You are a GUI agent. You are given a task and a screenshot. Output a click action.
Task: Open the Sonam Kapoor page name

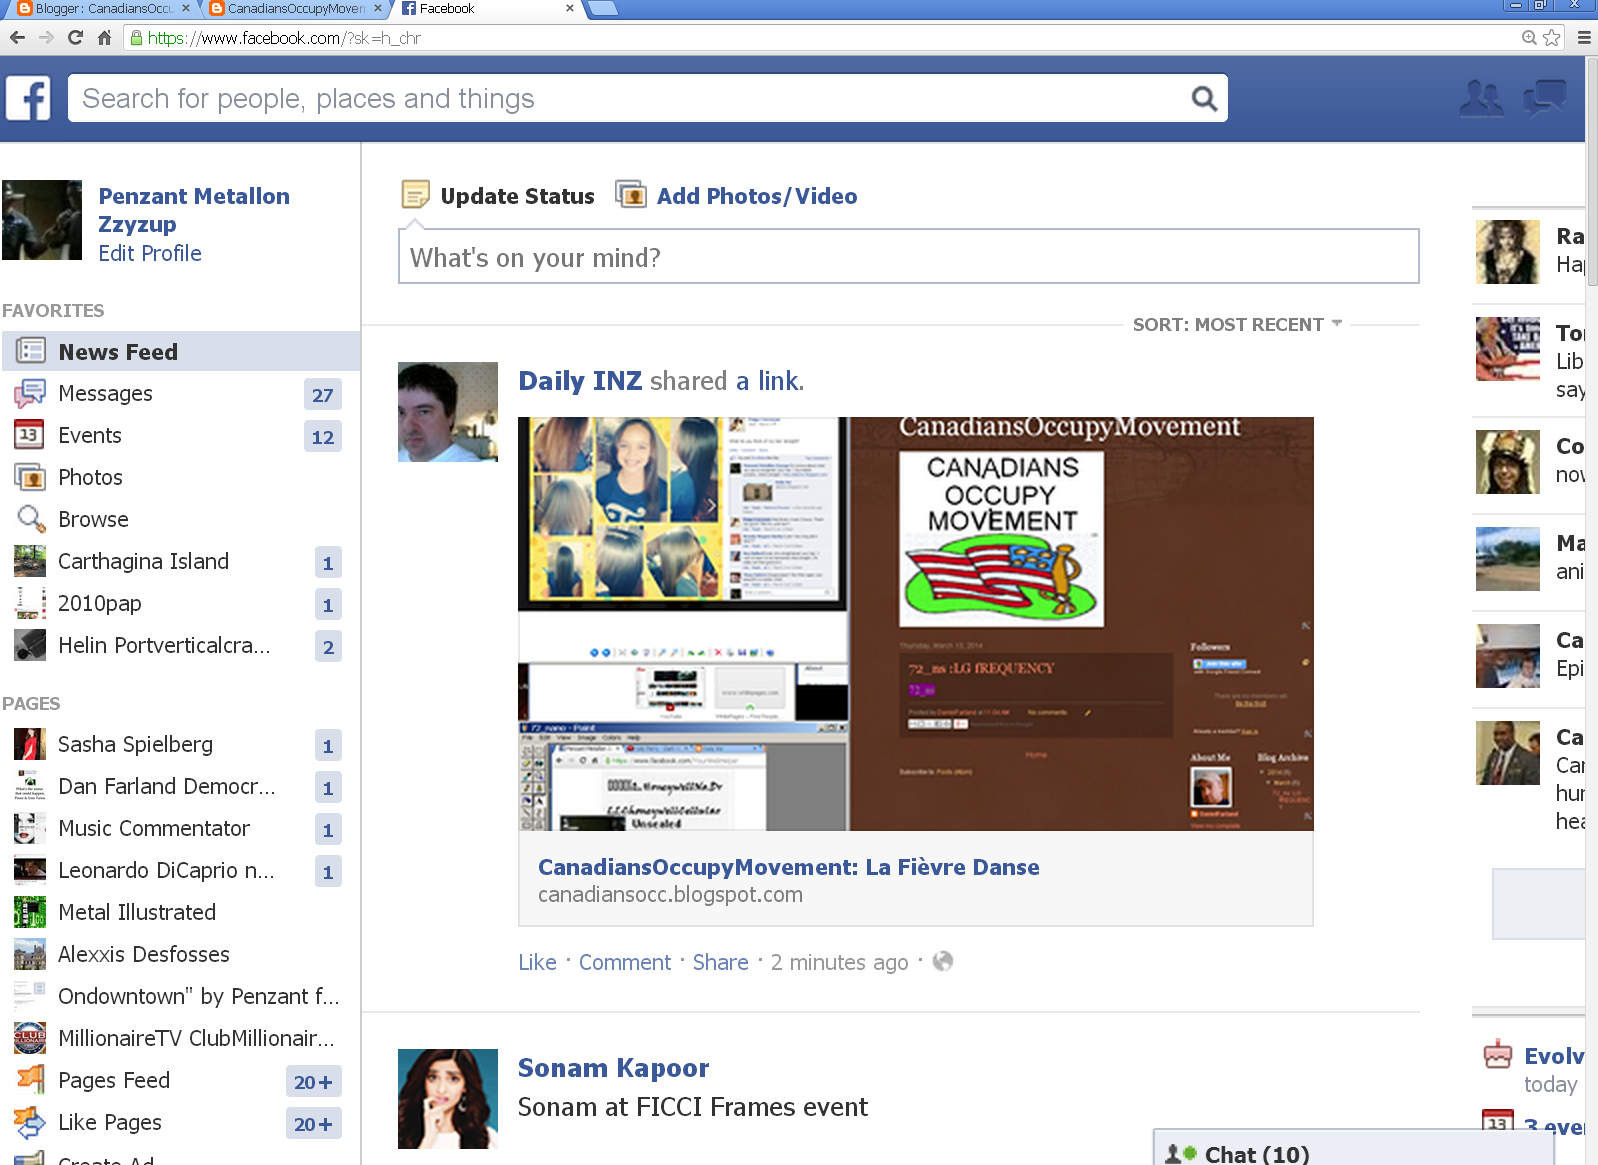613,1068
